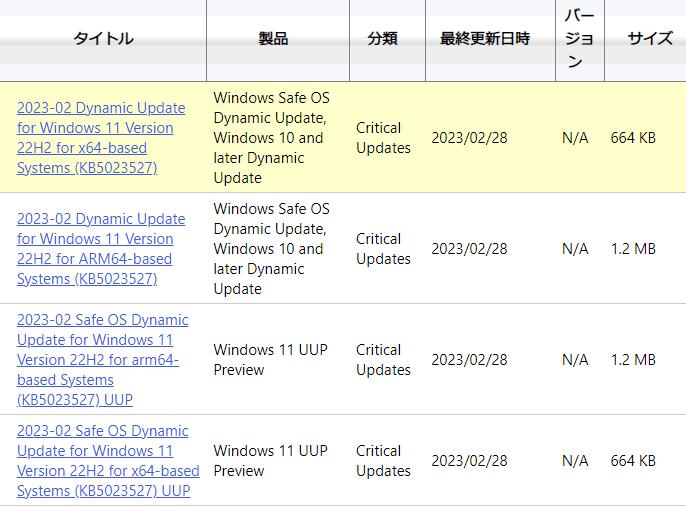
Task: Select product text in the ARM64 Dynamic Update row
Action: pyautogui.click(x=272, y=249)
